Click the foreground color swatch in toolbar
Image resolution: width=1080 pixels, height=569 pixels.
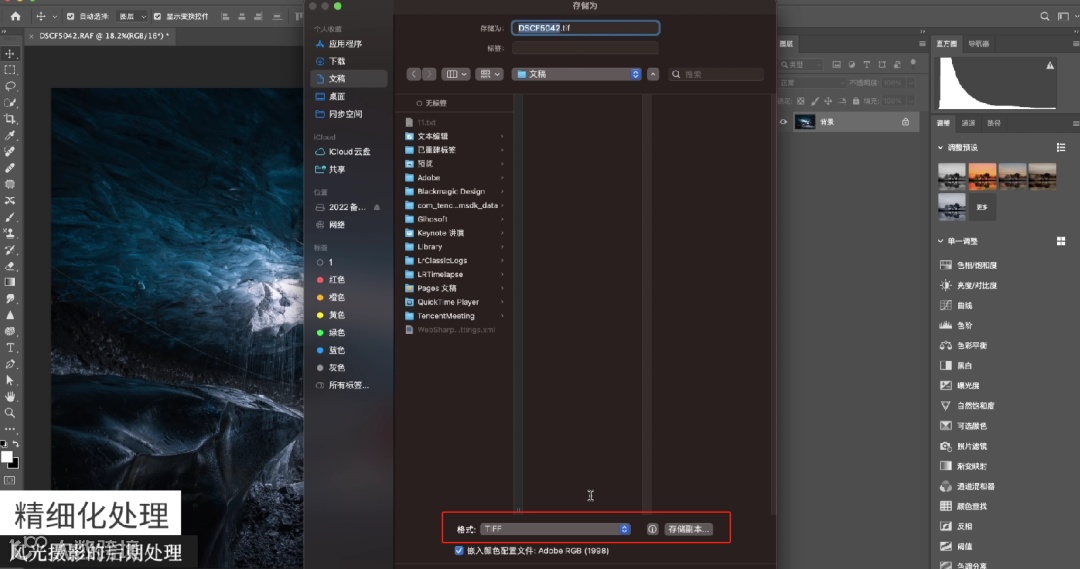tap(6, 457)
